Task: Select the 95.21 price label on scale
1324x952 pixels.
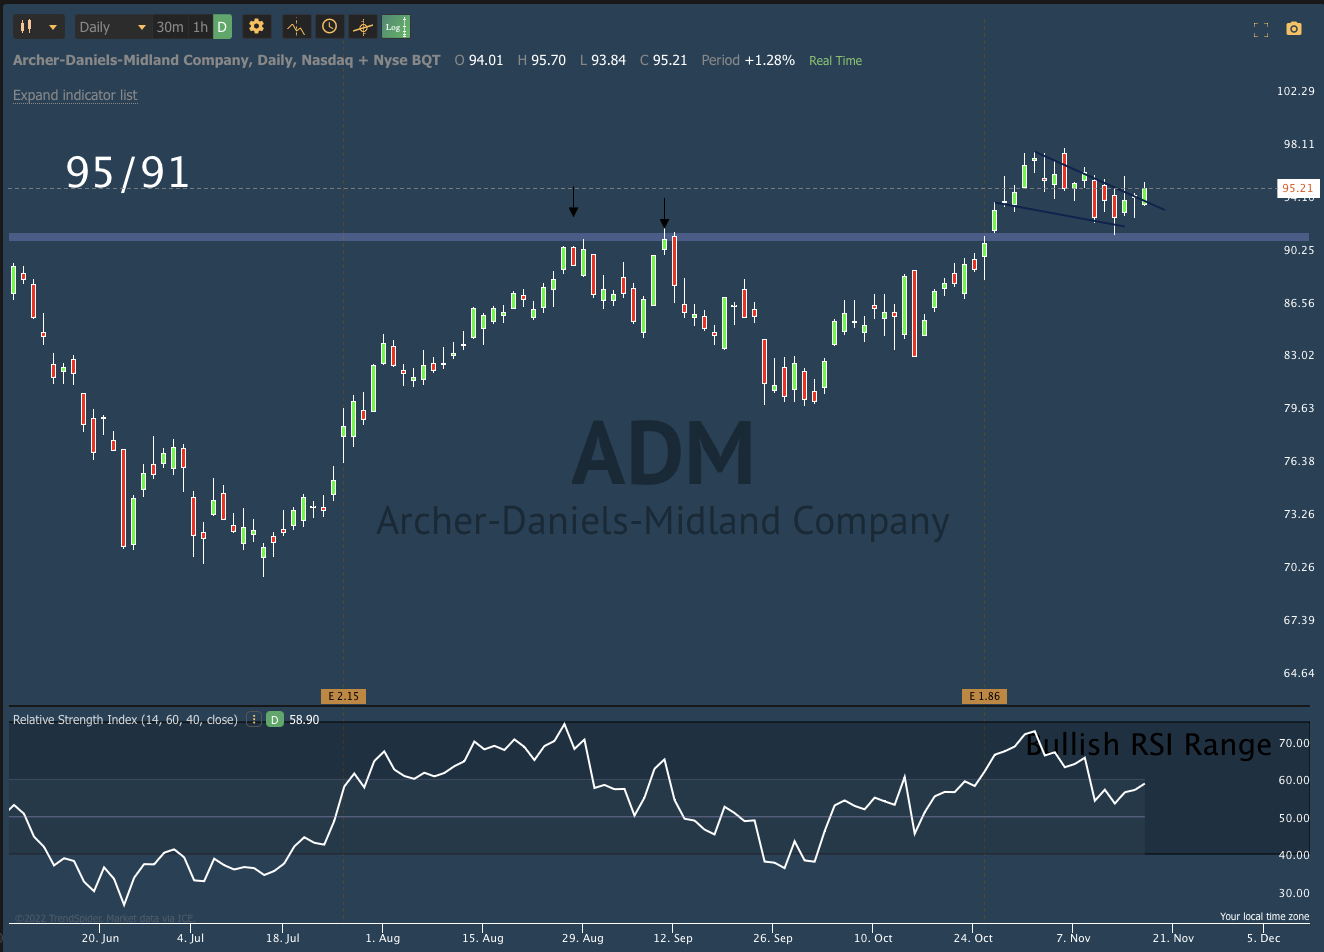Action: click(x=1297, y=187)
